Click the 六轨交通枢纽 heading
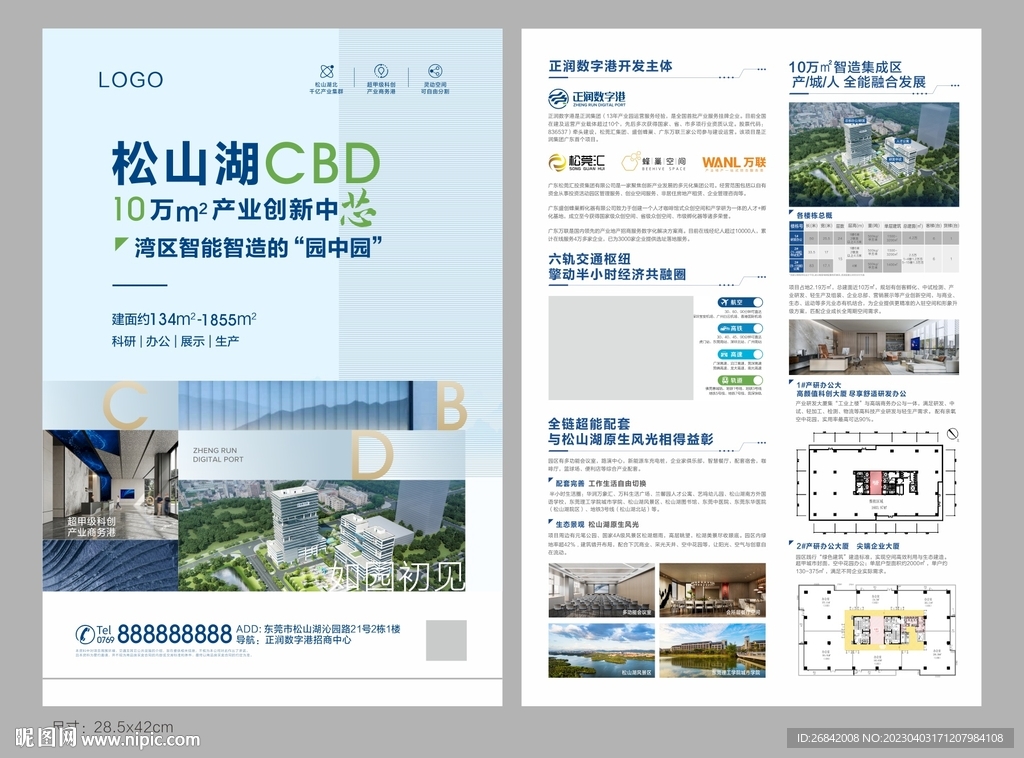 [x=589, y=259]
